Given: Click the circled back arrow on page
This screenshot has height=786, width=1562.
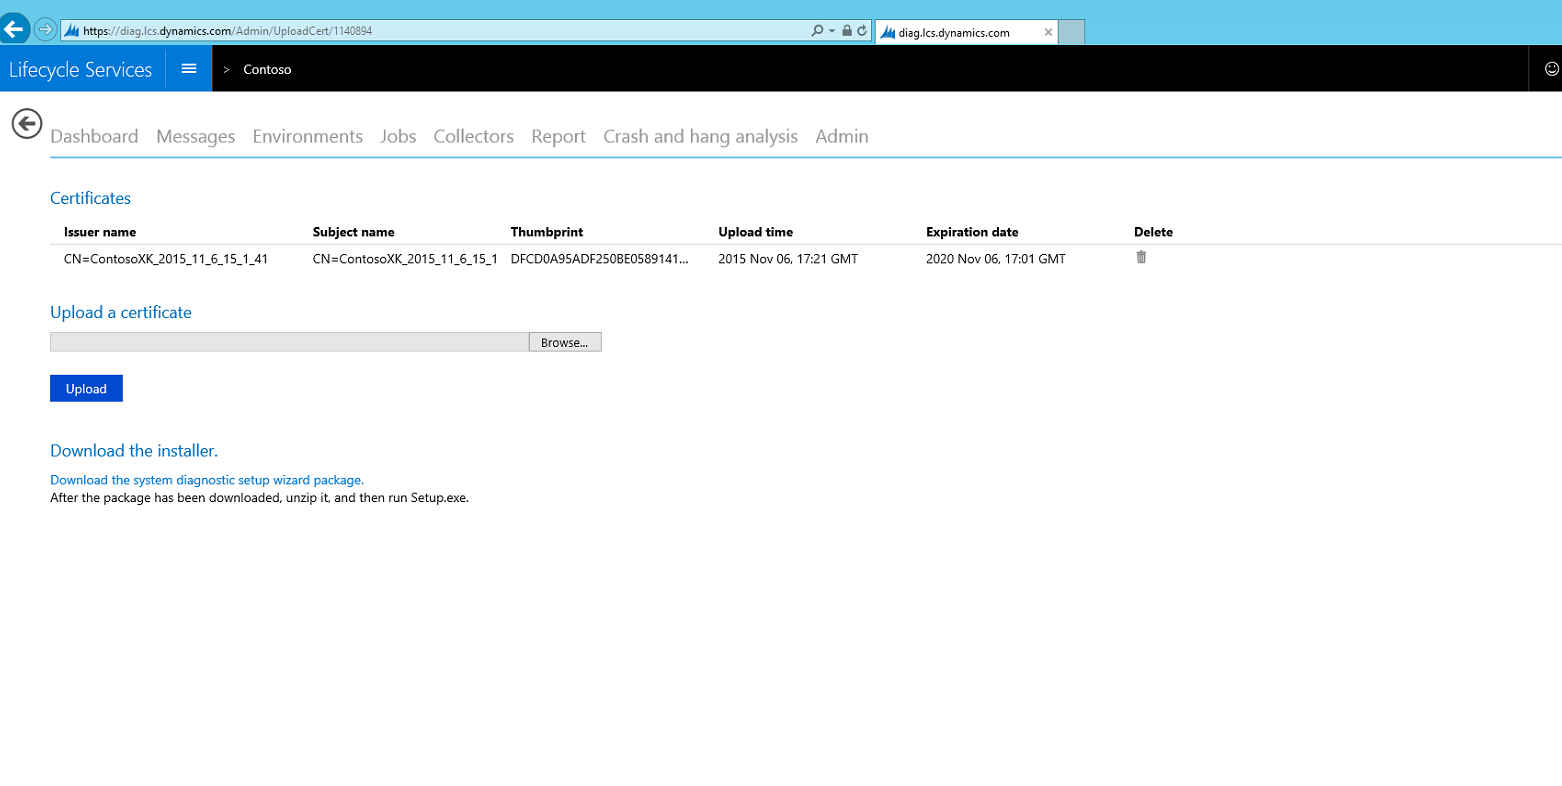Looking at the screenshot, I should tap(27, 124).
